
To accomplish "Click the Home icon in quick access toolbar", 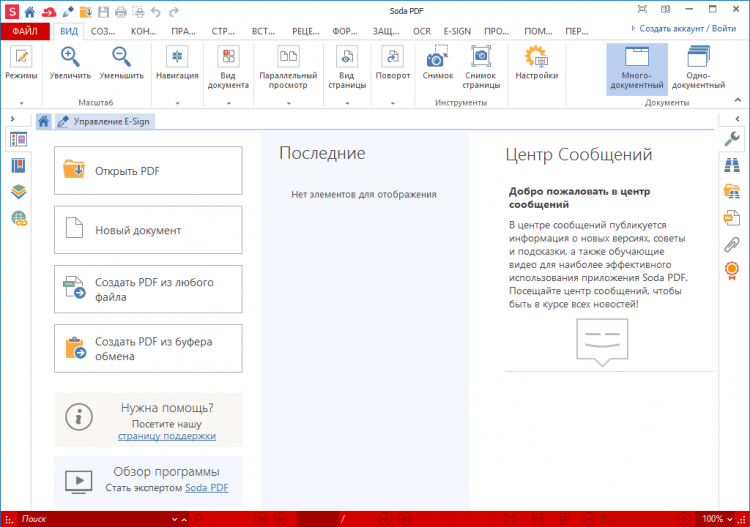I will 30,11.
